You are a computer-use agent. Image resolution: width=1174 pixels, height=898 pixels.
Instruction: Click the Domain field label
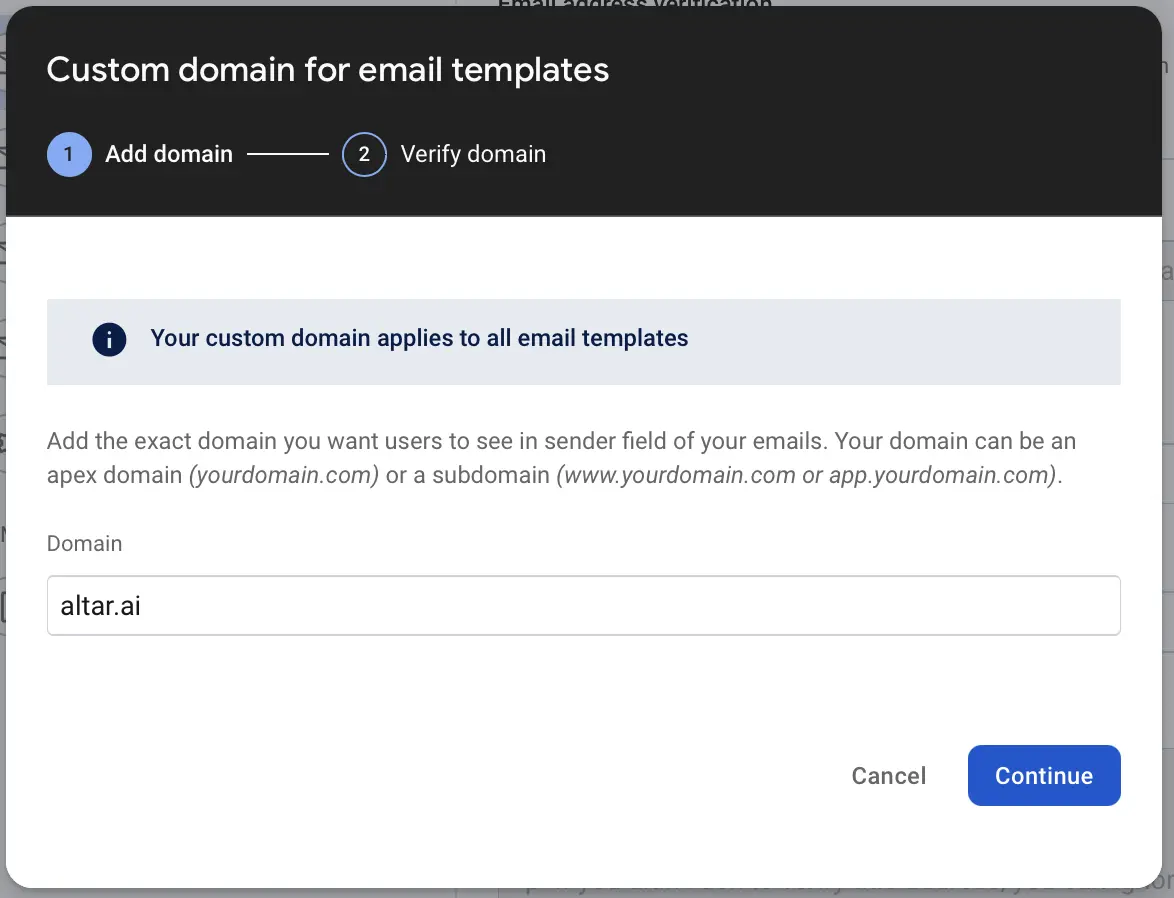point(84,544)
